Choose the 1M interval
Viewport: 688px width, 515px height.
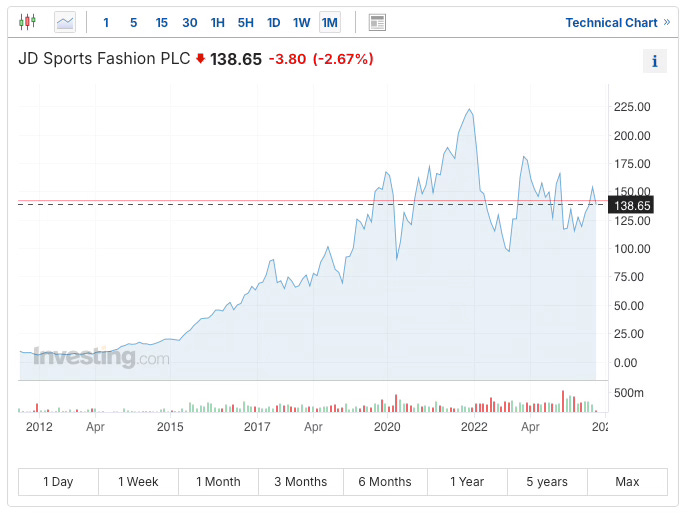click(x=330, y=22)
